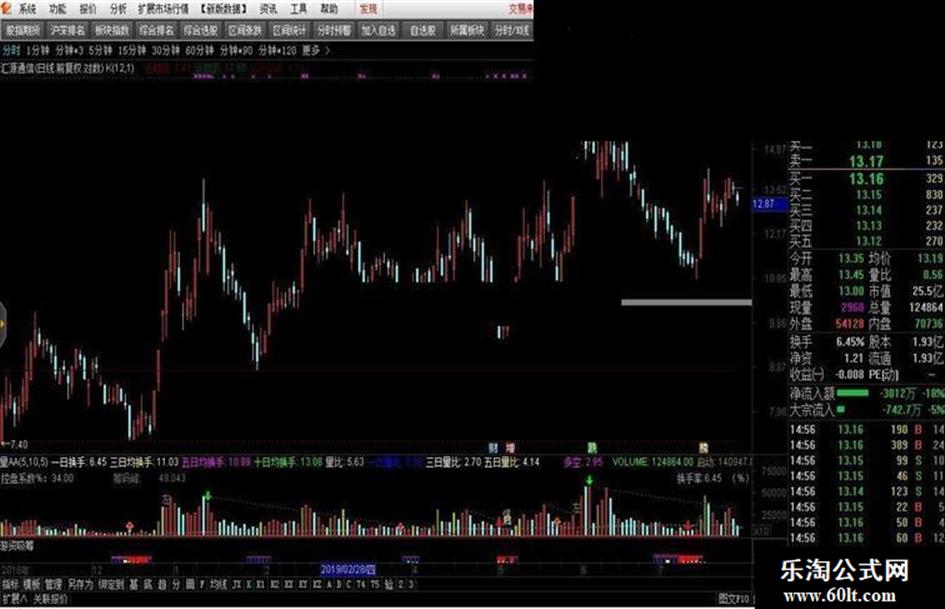Click the 综合选股 toolbar button
945x609 pixels.
point(201,30)
